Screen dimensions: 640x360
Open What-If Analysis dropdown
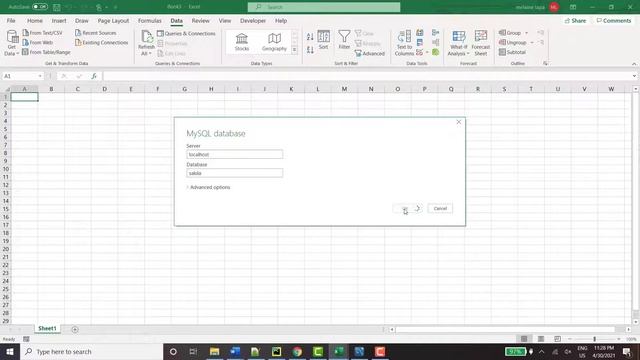(x=458, y=43)
